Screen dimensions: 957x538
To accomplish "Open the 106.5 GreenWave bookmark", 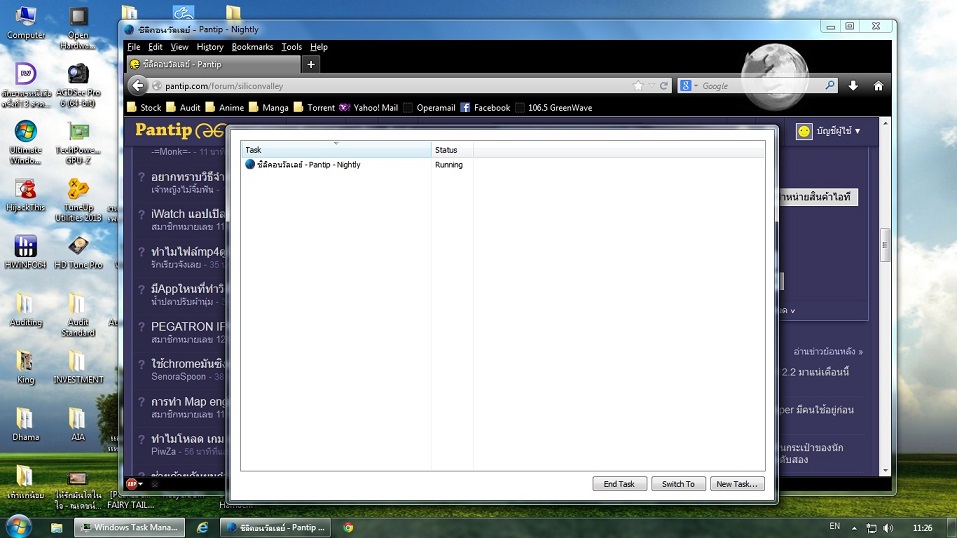I will pyautogui.click(x=554, y=107).
